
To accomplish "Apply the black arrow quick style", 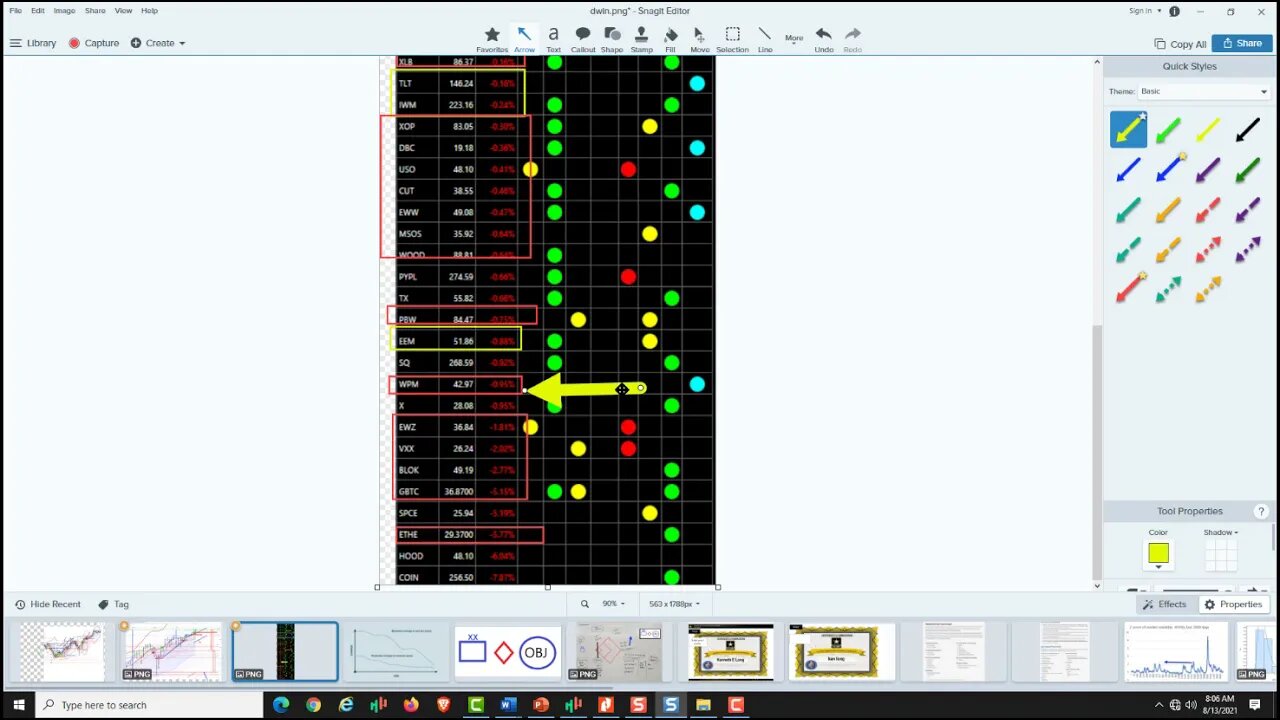I will 1248,130.
